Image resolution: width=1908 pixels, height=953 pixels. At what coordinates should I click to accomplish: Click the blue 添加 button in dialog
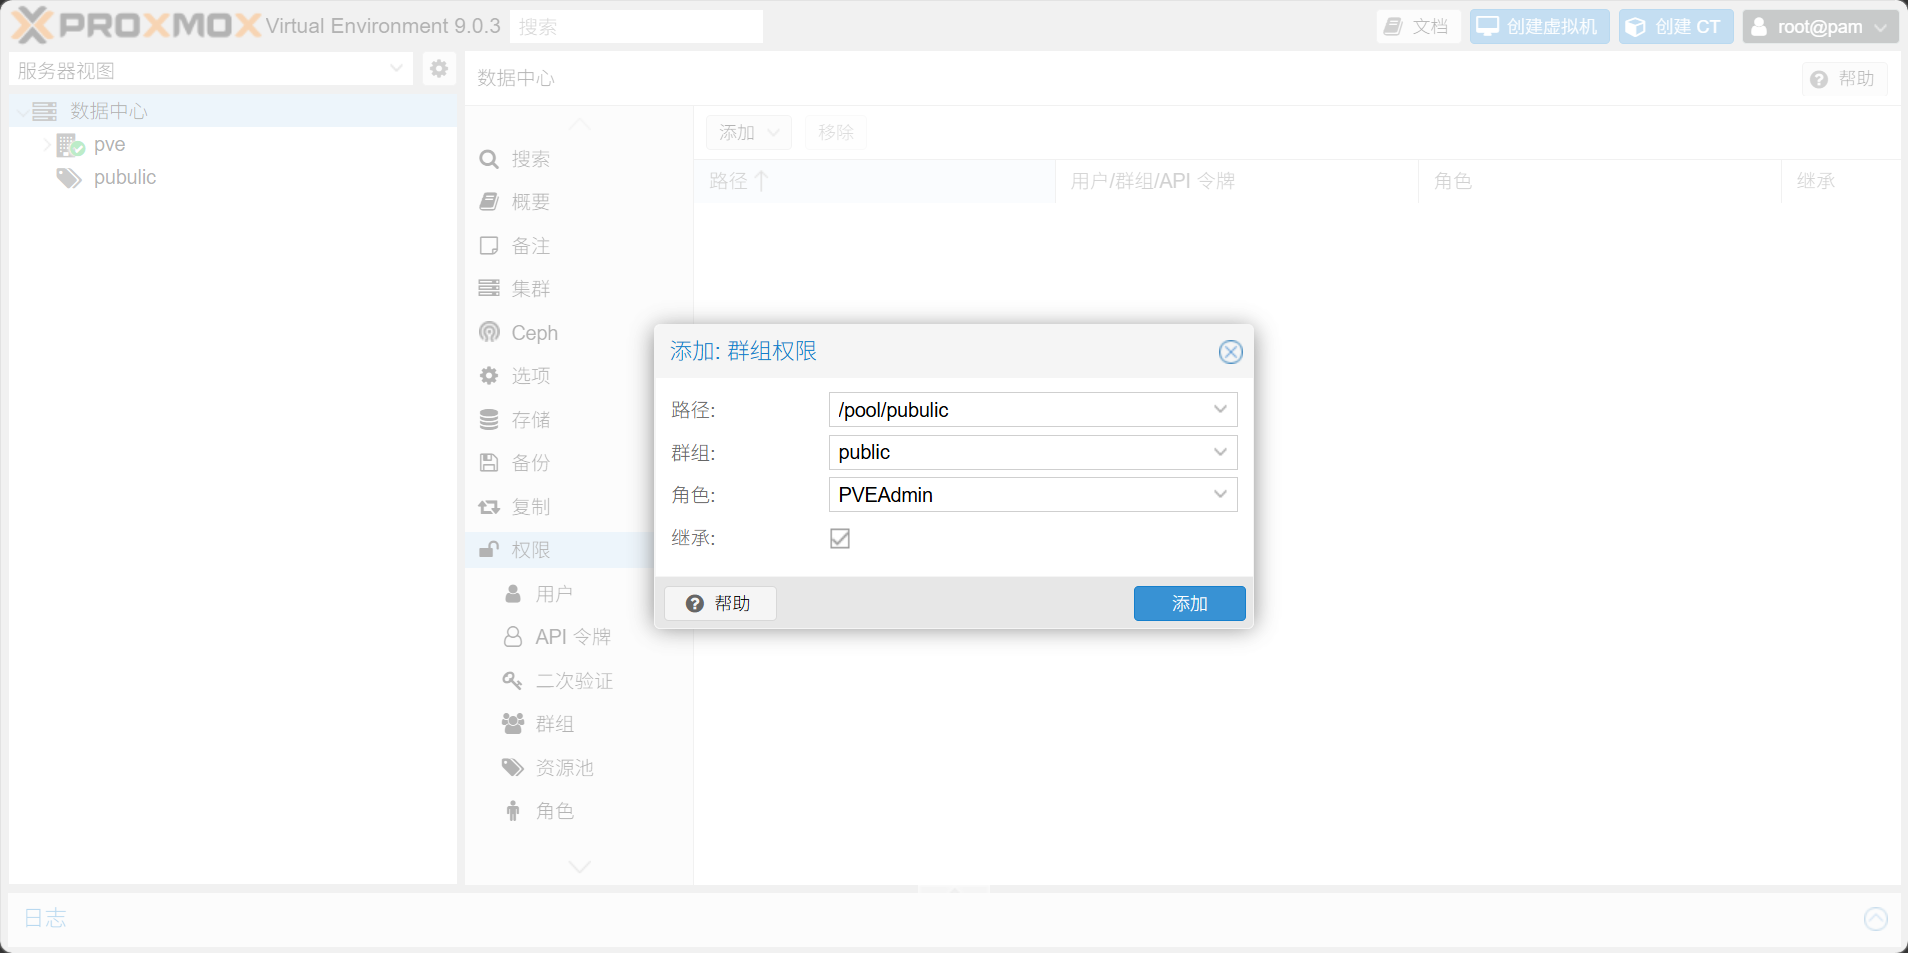pyautogui.click(x=1189, y=604)
